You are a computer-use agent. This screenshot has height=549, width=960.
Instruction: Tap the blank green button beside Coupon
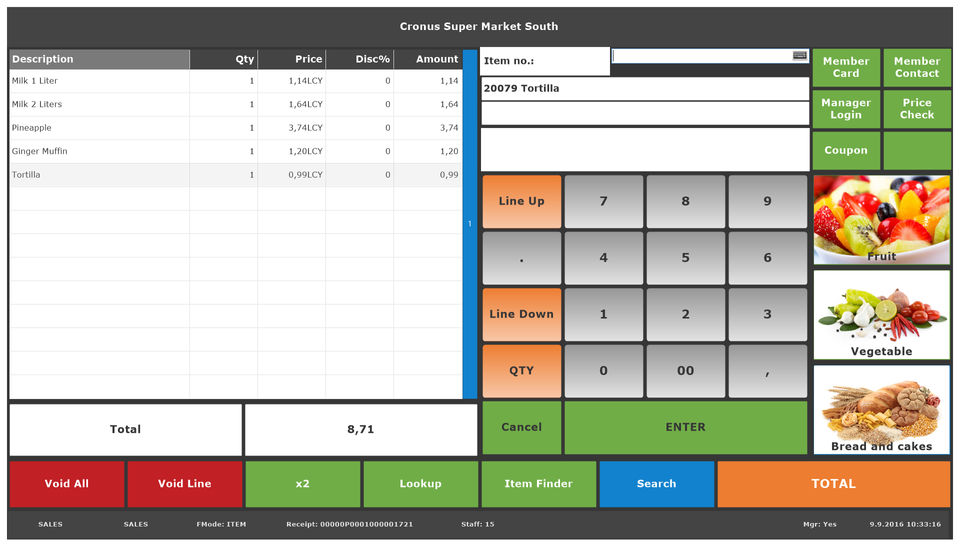point(917,151)
